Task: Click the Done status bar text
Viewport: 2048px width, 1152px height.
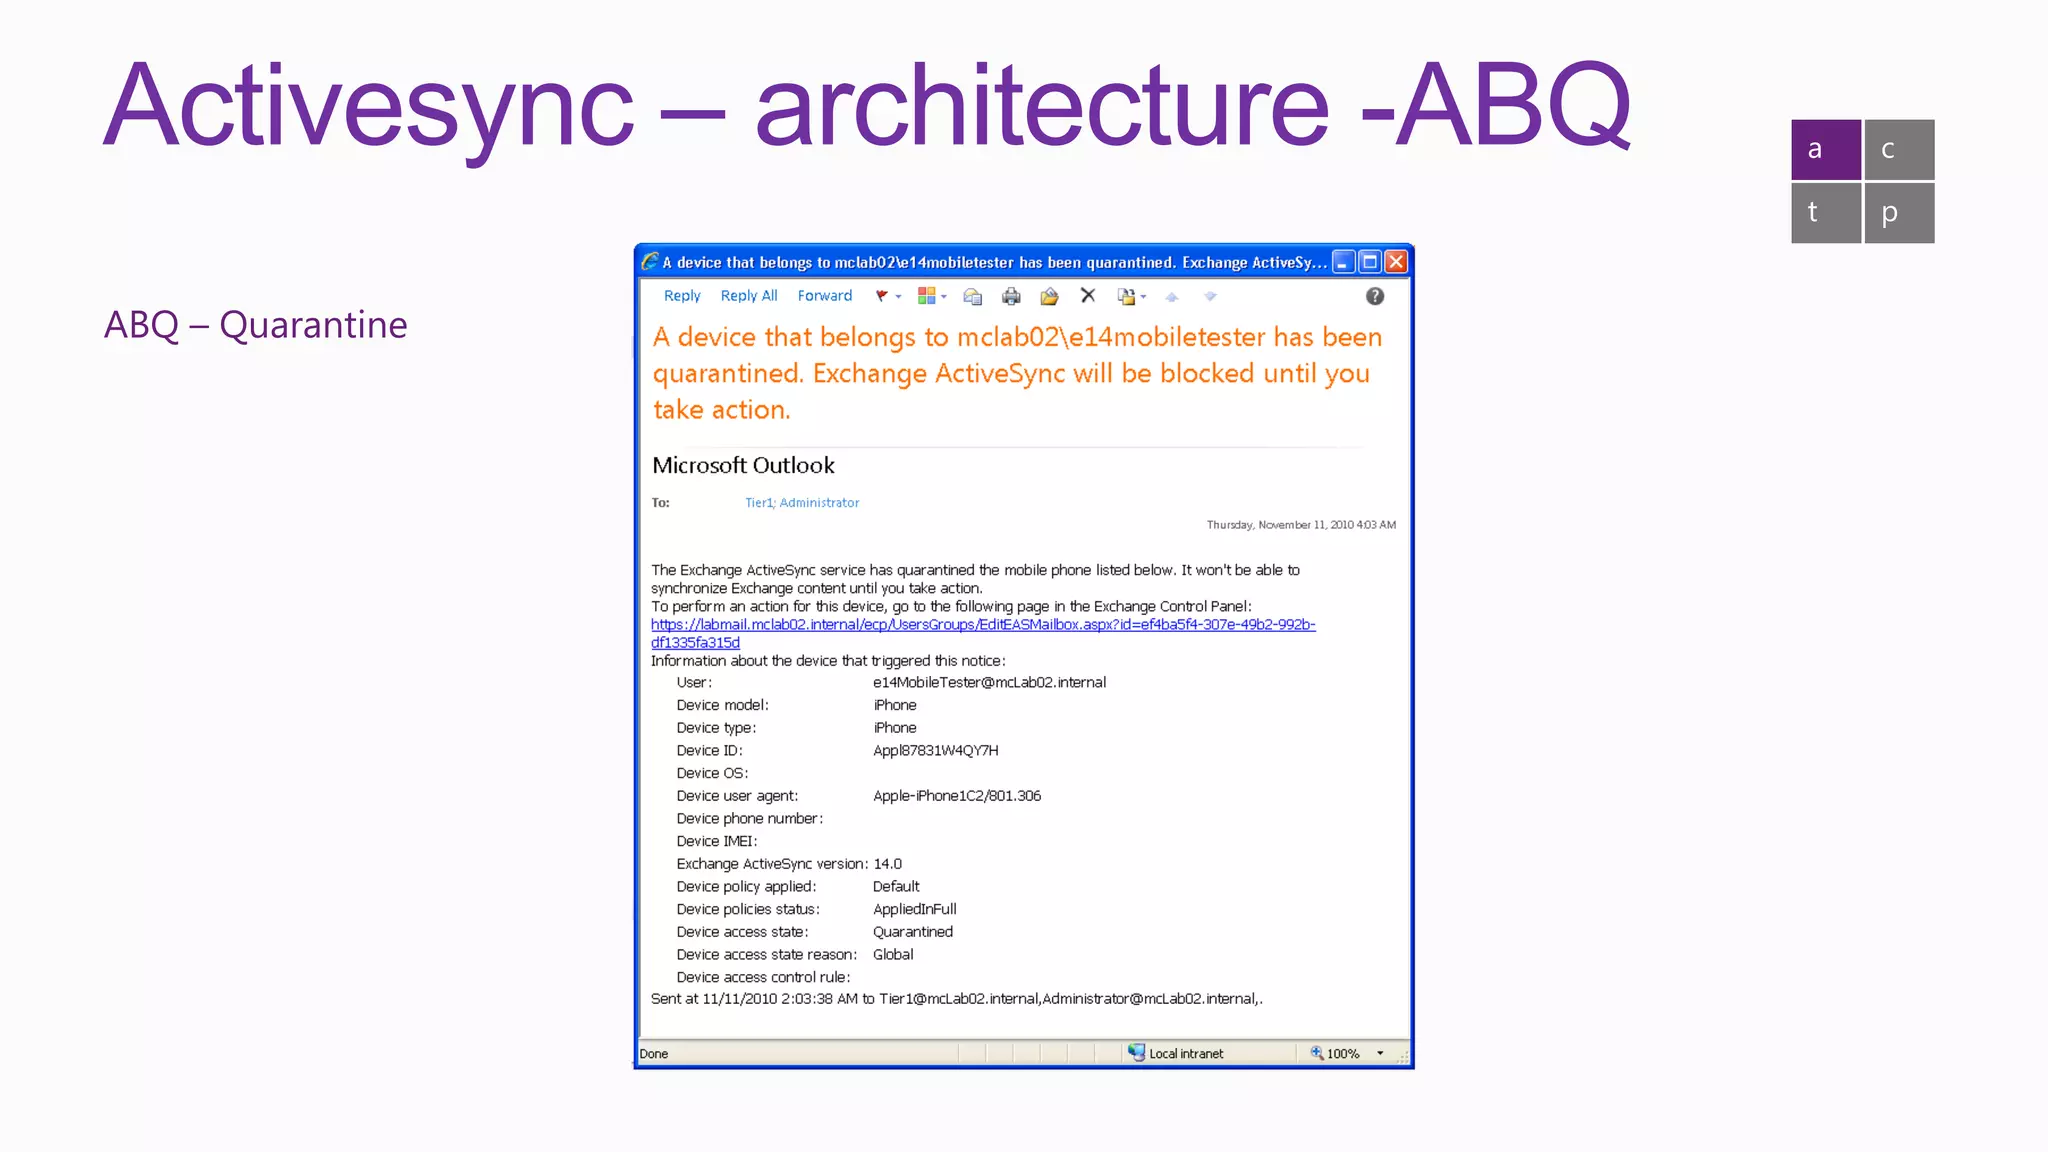Action: (654, 1053)
